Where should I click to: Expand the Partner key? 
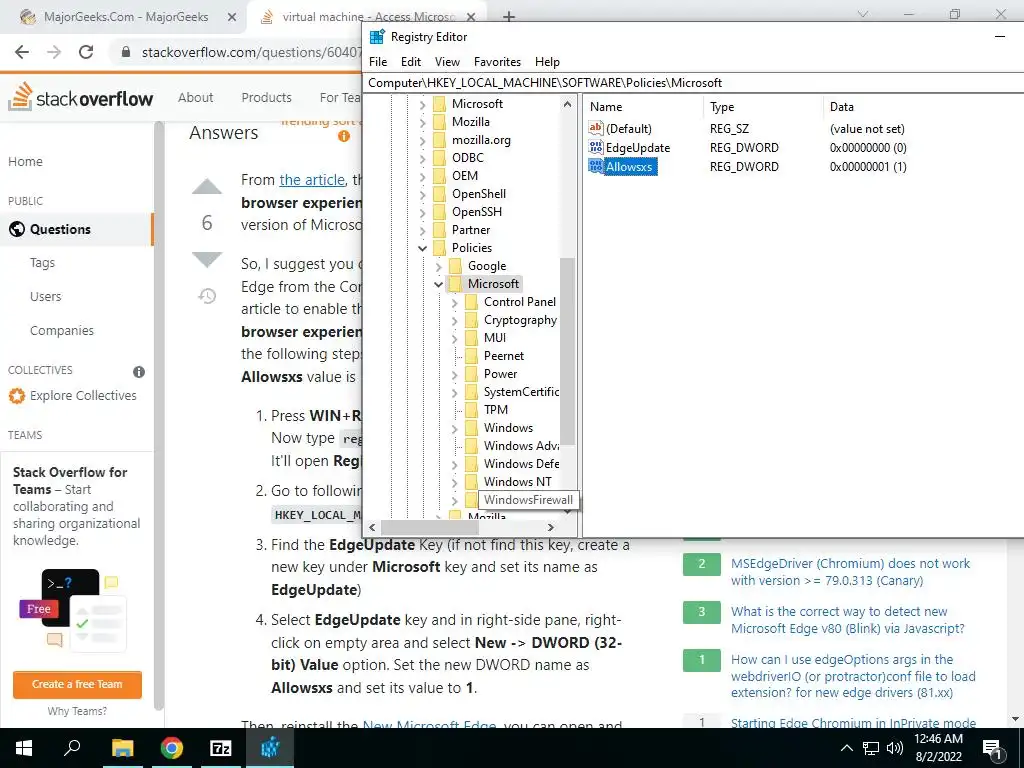(x=423, y=230)
